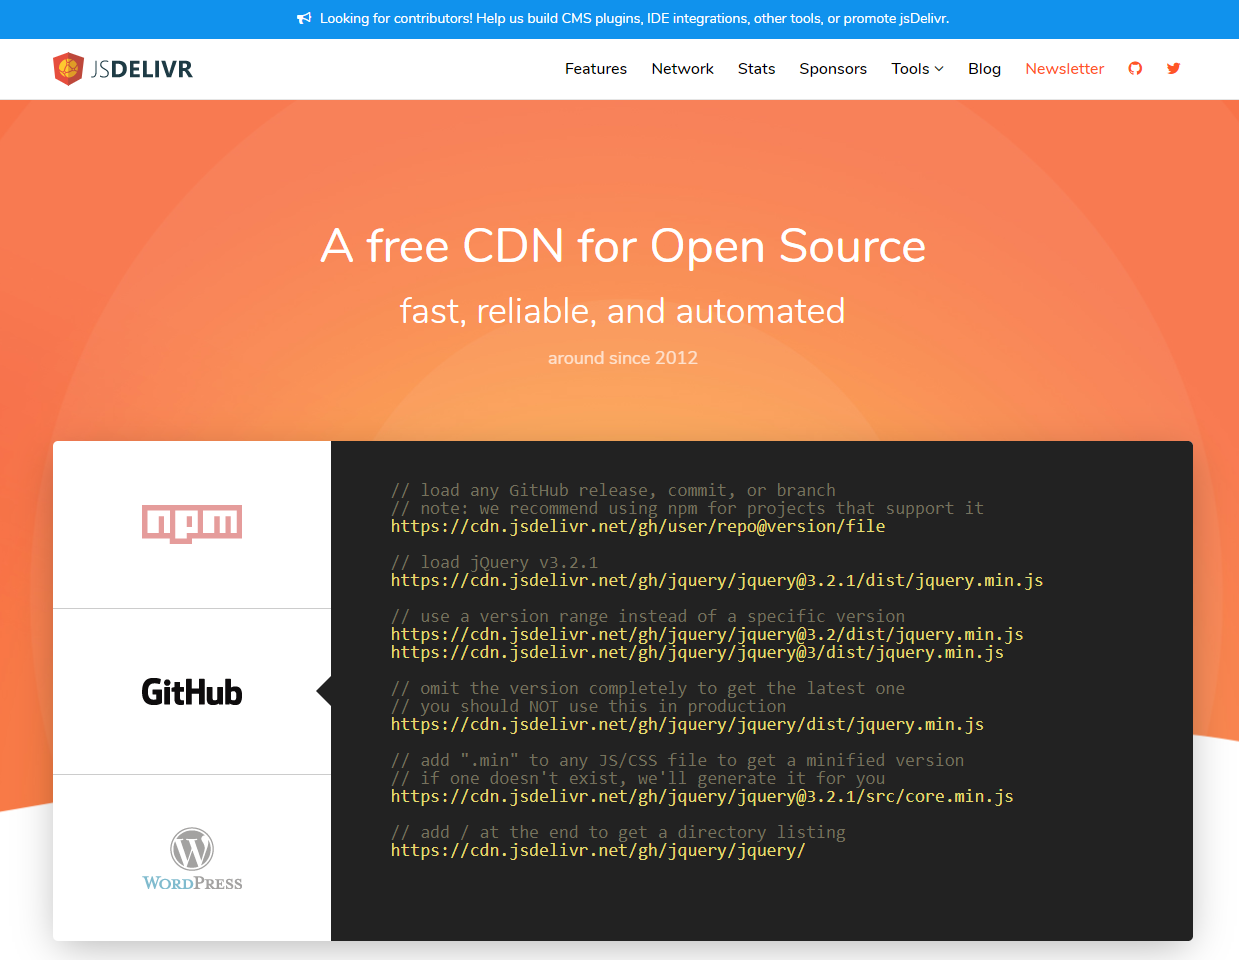Screen dimensions: 1239x960
Task: Click the jquery@3.2.1/src/core.min.js URL
Action: click(x=701, y=797)
